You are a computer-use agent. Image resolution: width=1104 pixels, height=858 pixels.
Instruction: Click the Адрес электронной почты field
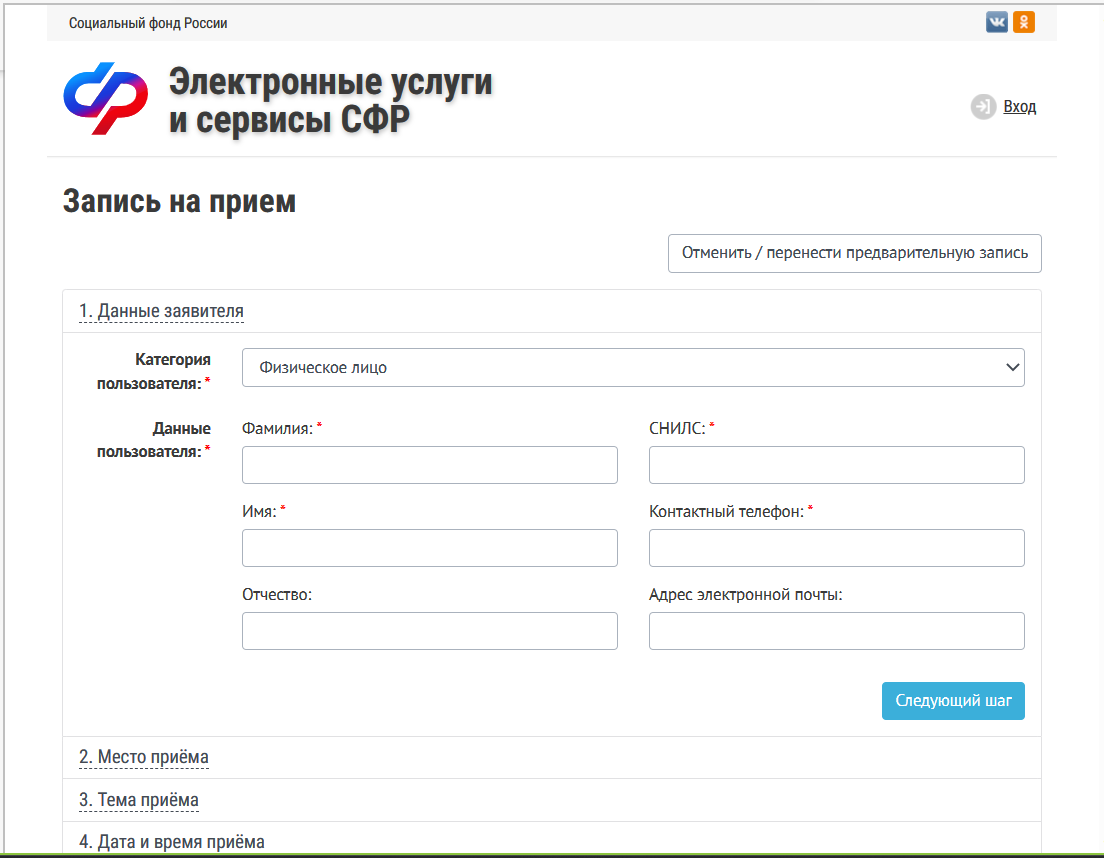[836, 630]
